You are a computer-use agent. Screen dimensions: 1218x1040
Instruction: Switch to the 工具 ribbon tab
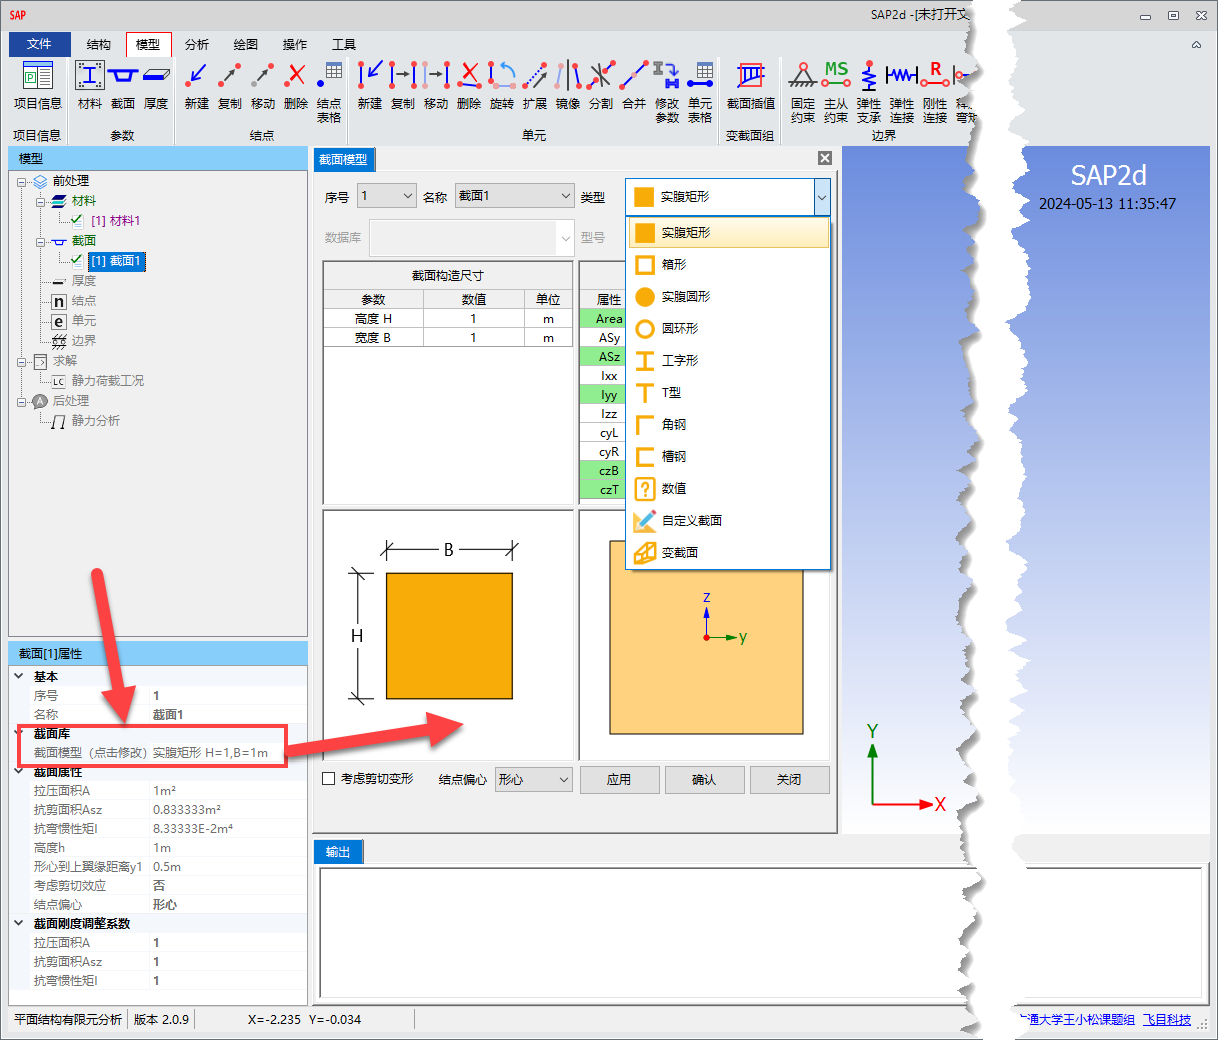coord(344,44)
